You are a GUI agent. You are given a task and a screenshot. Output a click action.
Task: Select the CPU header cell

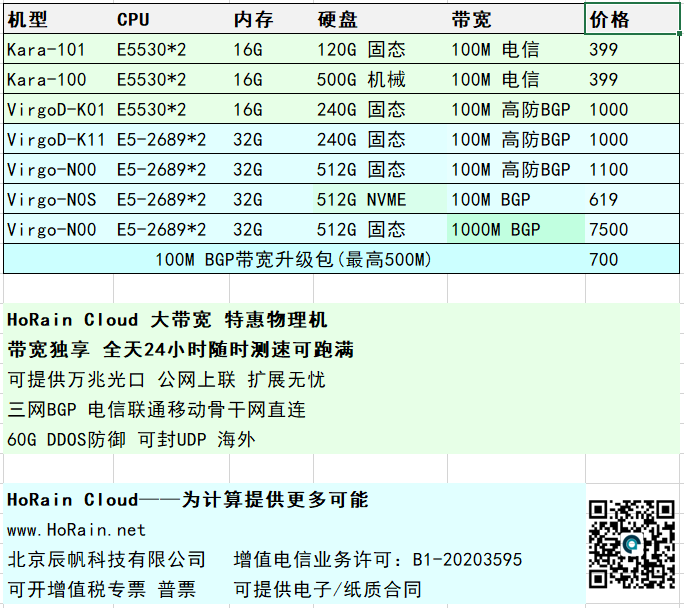coord(171,19)
